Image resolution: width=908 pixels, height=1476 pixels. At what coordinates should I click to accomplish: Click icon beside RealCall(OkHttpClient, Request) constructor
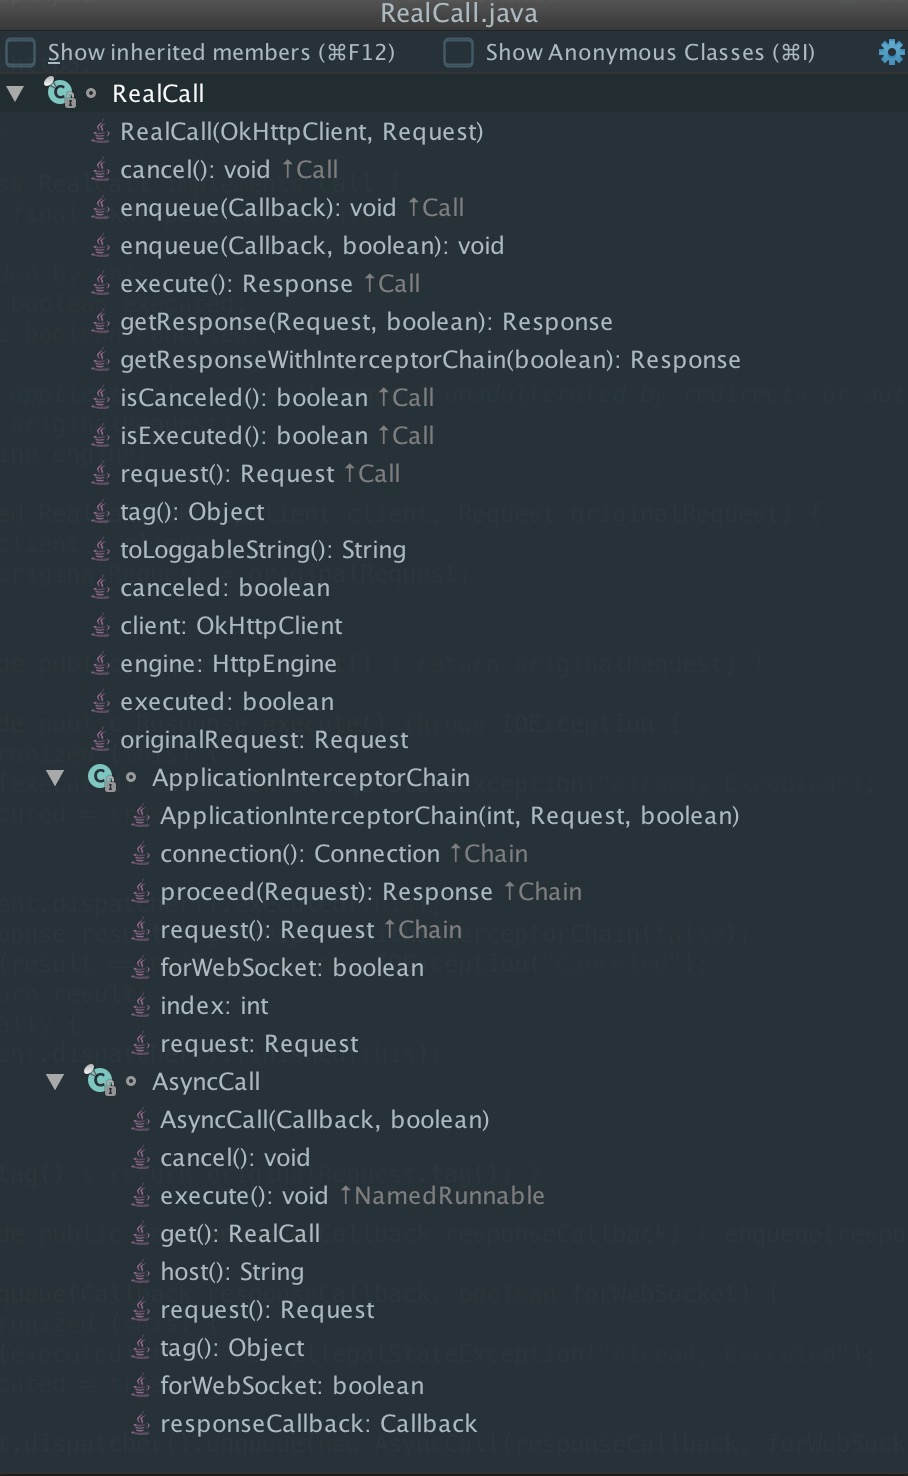[x=100, y=131]
